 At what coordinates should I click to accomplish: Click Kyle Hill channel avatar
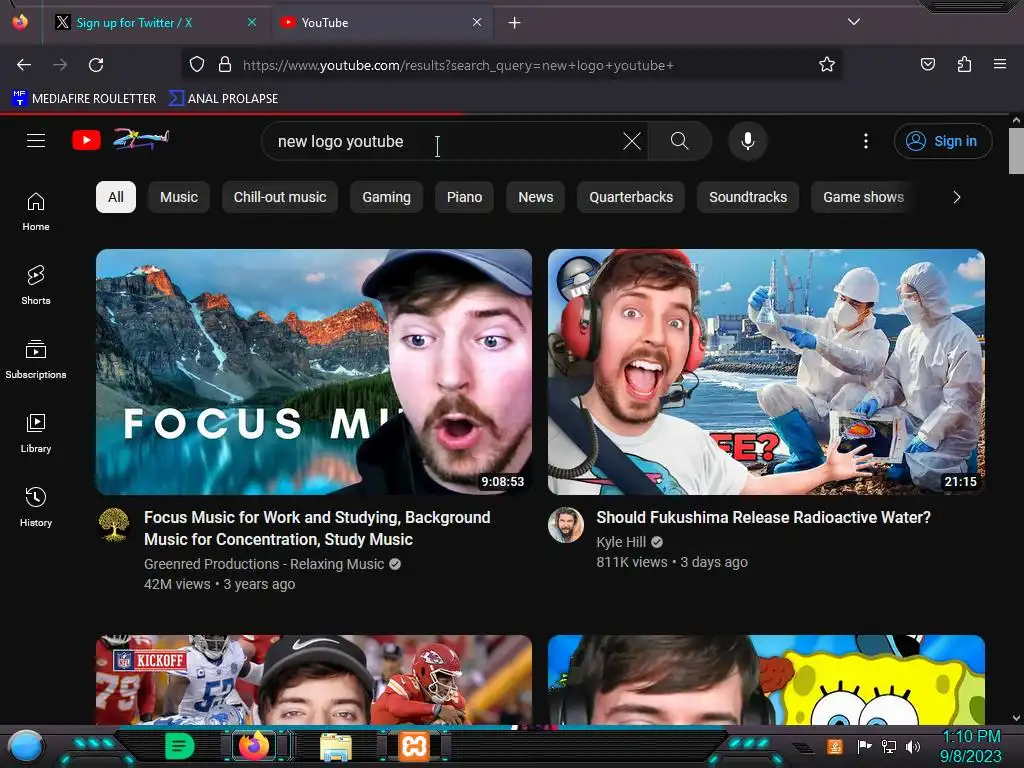(x=566, y=525)
